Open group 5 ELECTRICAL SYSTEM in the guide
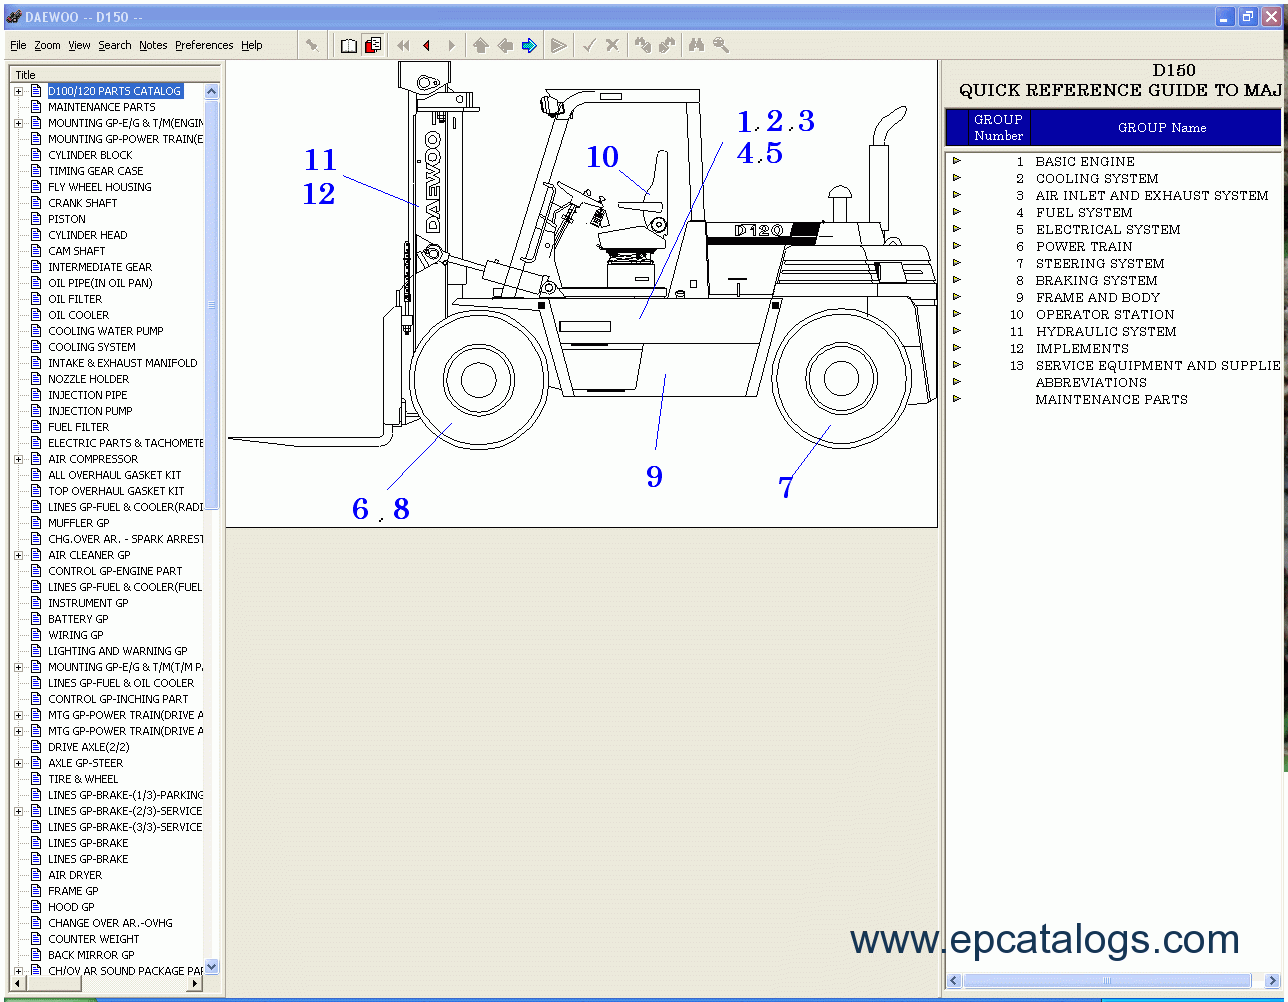 1108,229
